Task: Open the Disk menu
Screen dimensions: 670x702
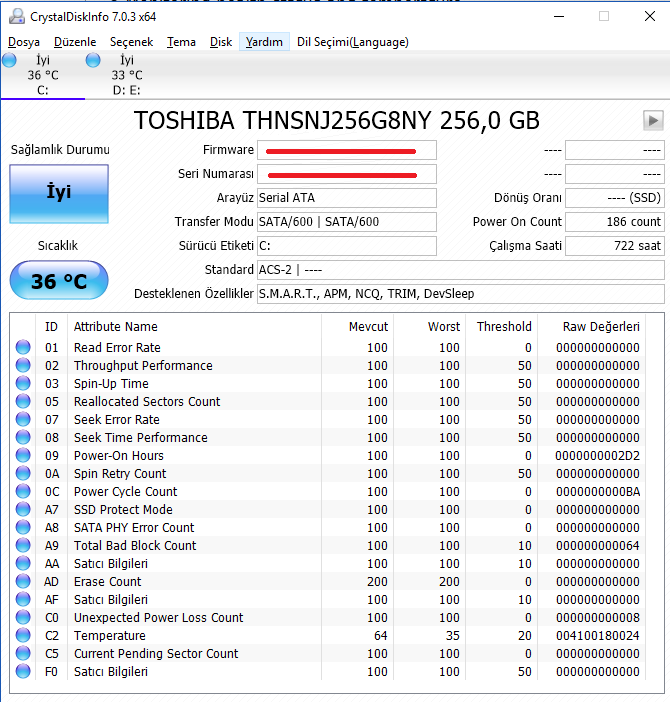Action: (221, 42)
